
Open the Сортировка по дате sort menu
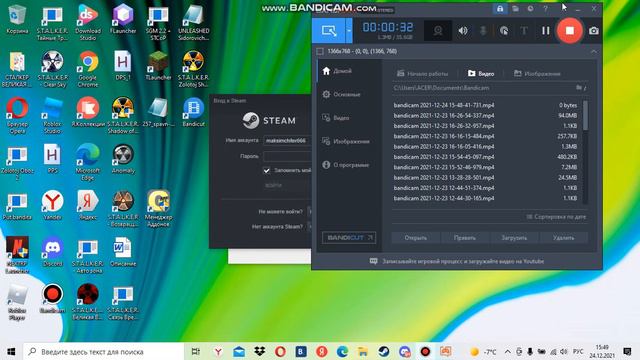tap(556, 217)
